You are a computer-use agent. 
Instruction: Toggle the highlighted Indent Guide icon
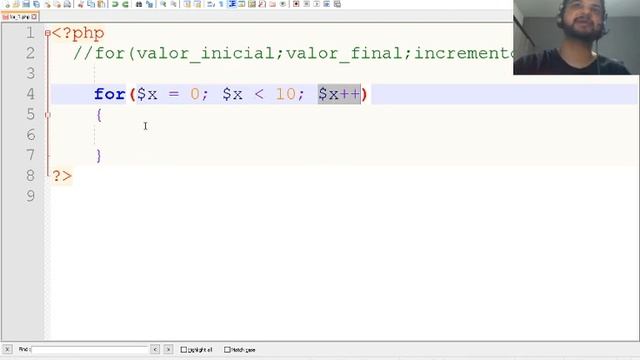pos(232,4)
